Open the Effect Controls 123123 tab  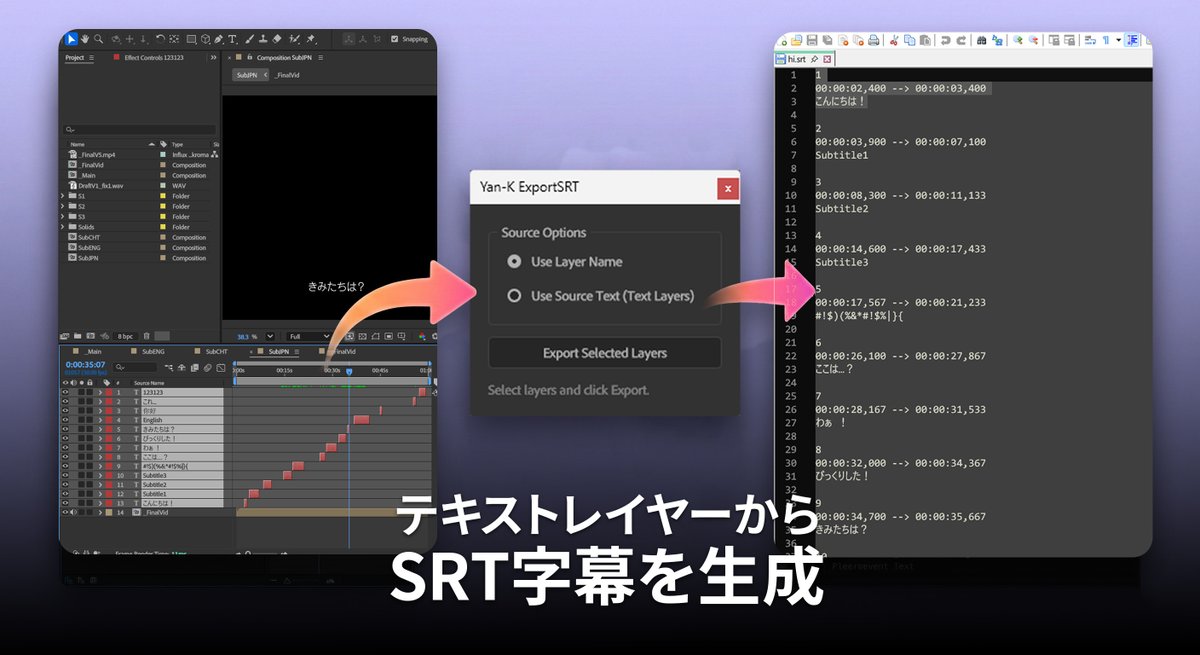pos(153,58)
